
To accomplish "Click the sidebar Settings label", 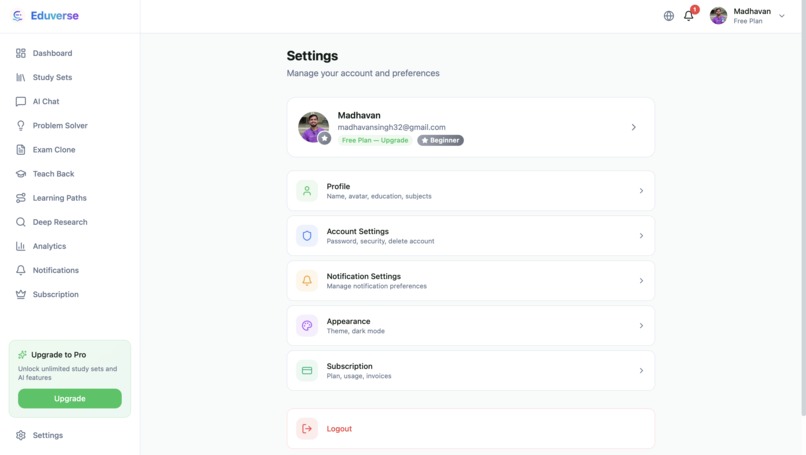I will pos(48,435).
